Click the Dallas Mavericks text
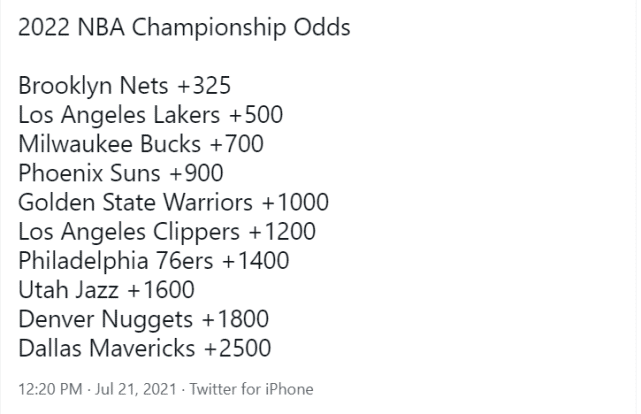Image resolution: width=641 pixels, height=414 pixels. click(x=104, y=349)
